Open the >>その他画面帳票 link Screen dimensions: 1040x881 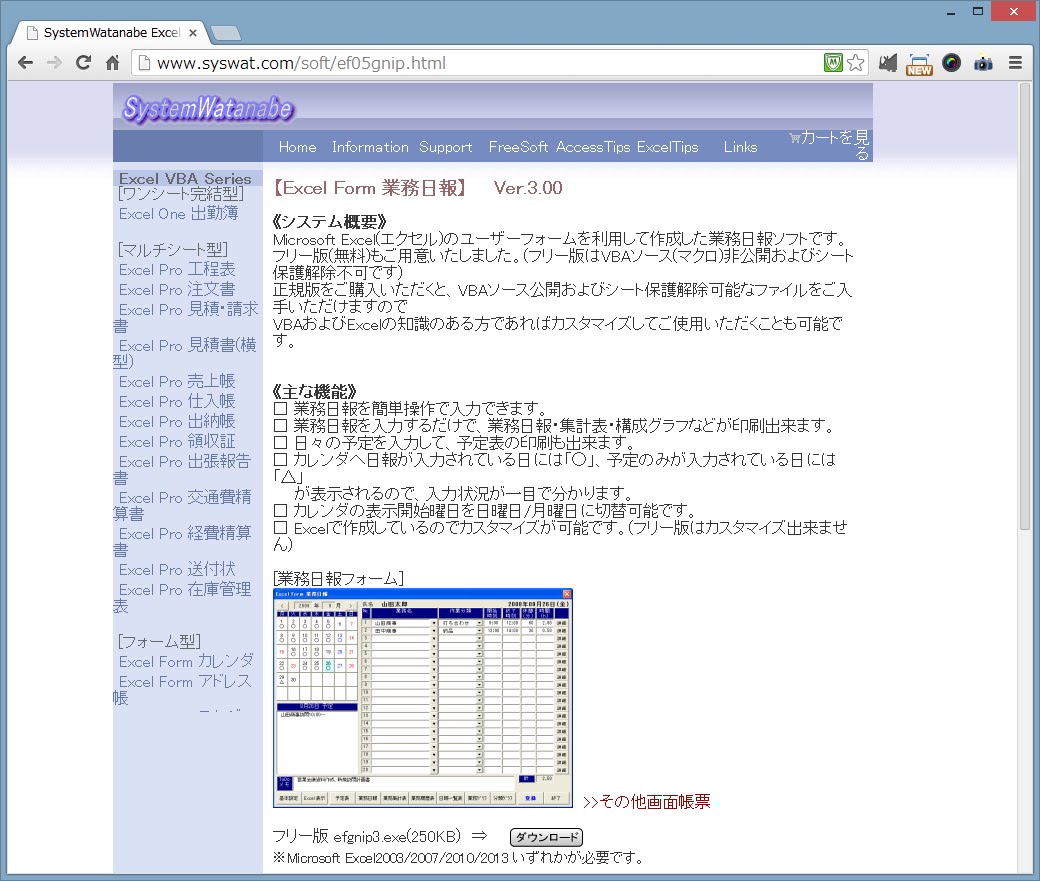click(647, 801)
